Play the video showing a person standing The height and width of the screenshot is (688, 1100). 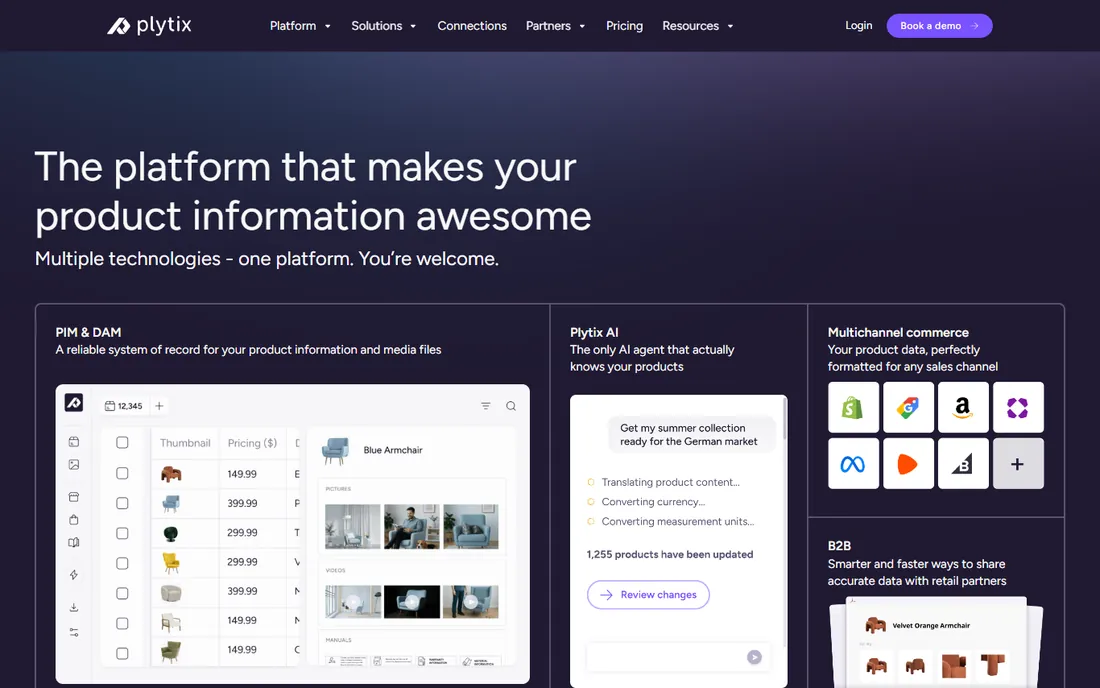pyautogui.click(x=471, y=602)
